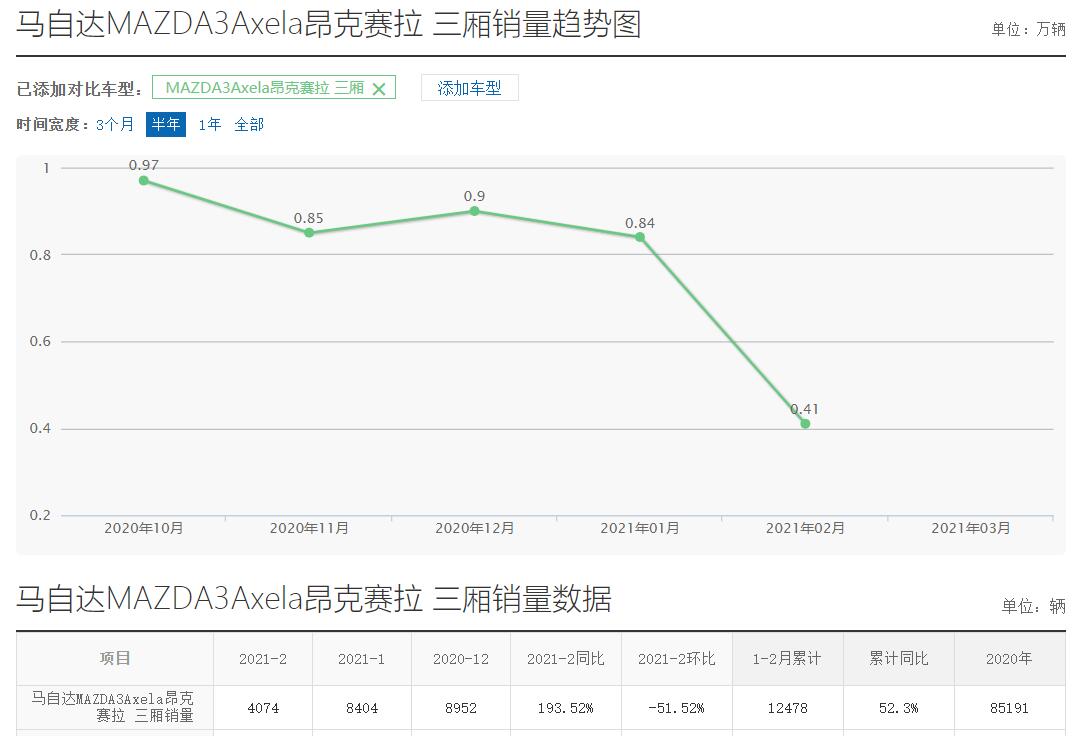
Task: Click the 添加车型 button
Action: point(469,88)
